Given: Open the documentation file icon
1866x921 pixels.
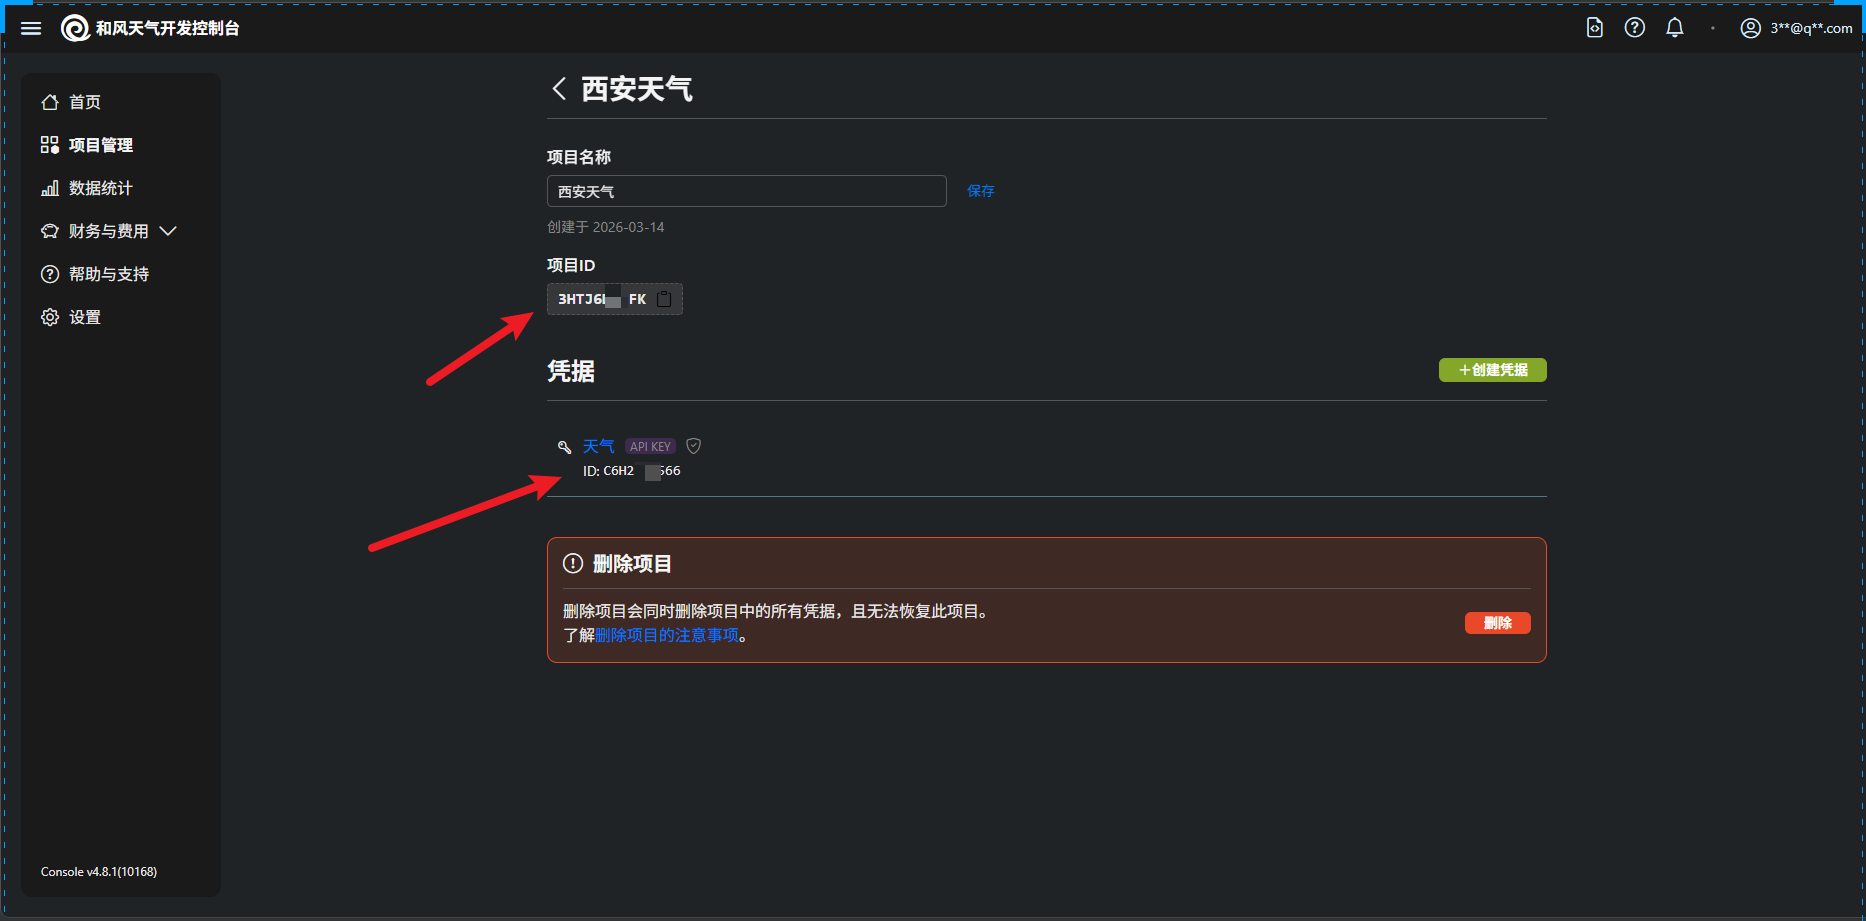Looking at the screenshot, I should click(1594, 28).
